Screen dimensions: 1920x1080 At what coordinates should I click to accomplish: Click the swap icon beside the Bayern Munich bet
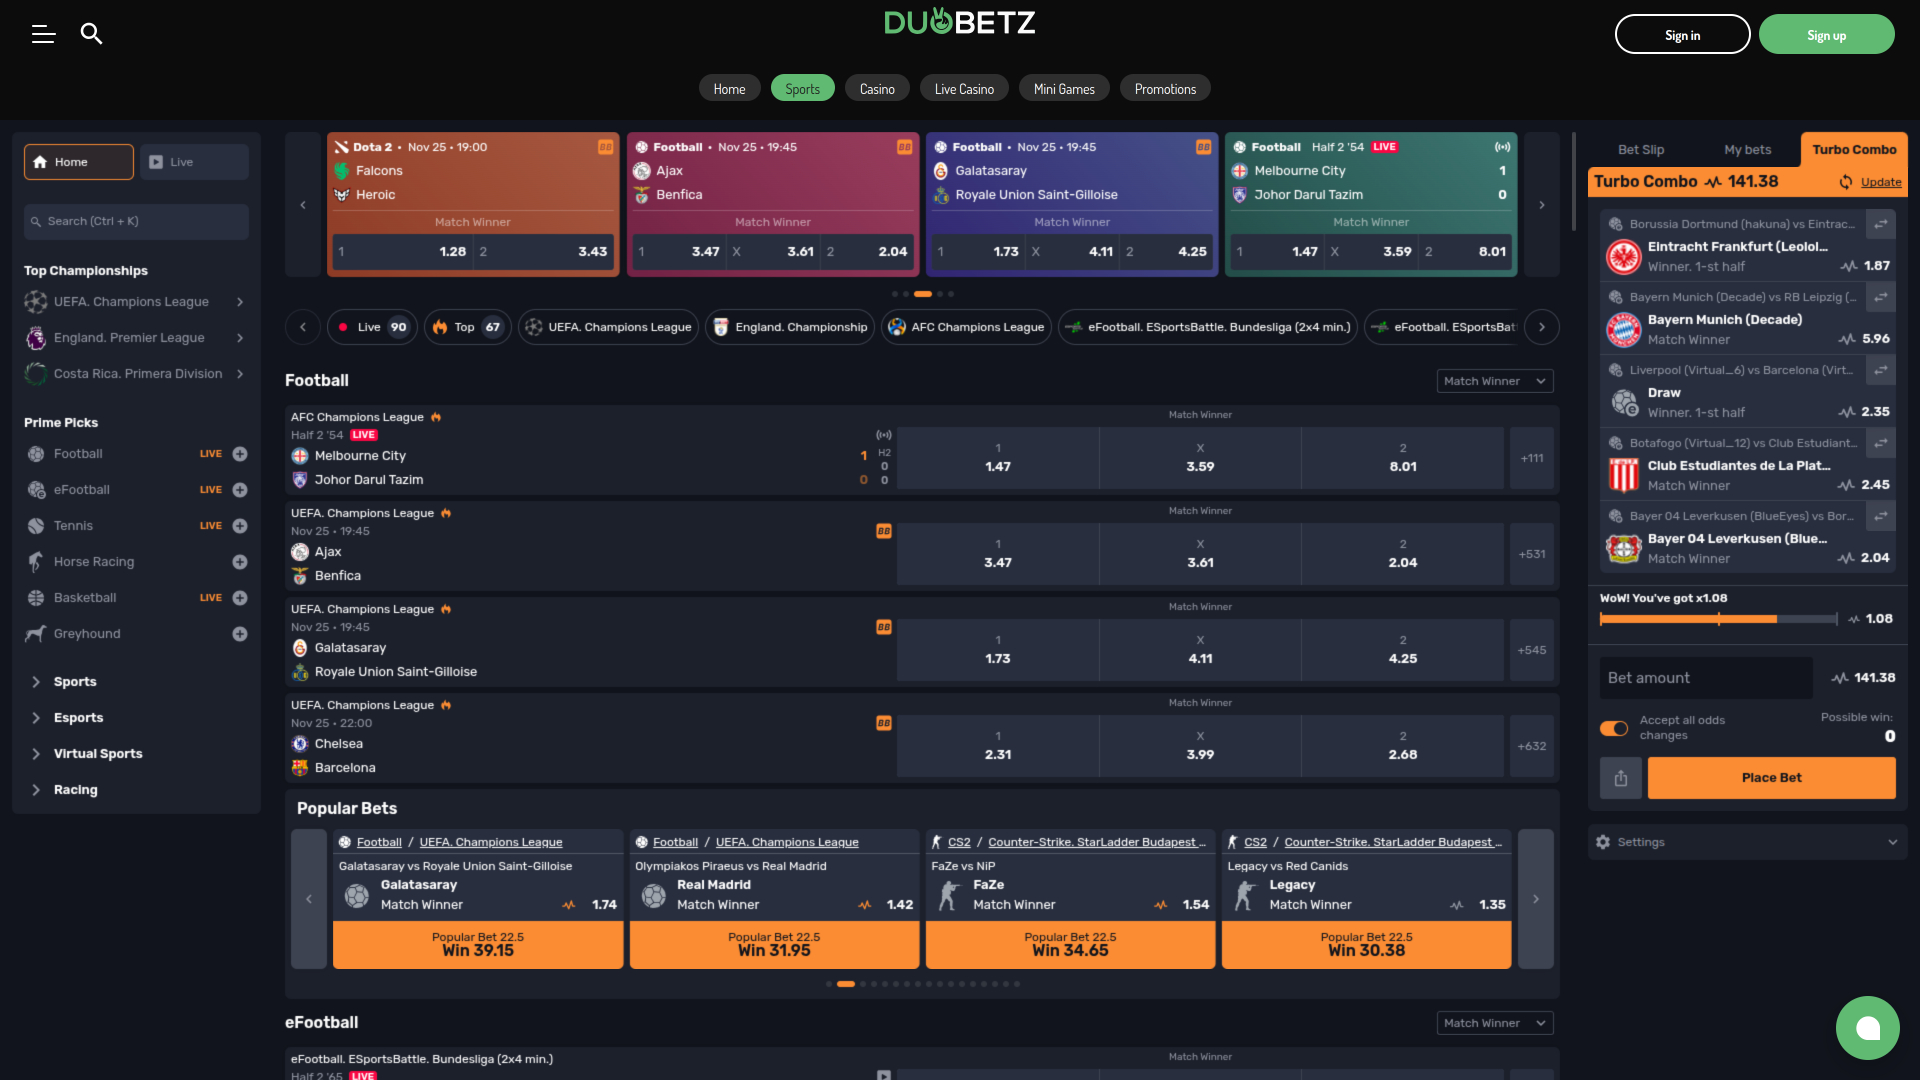coord(1881,297)
